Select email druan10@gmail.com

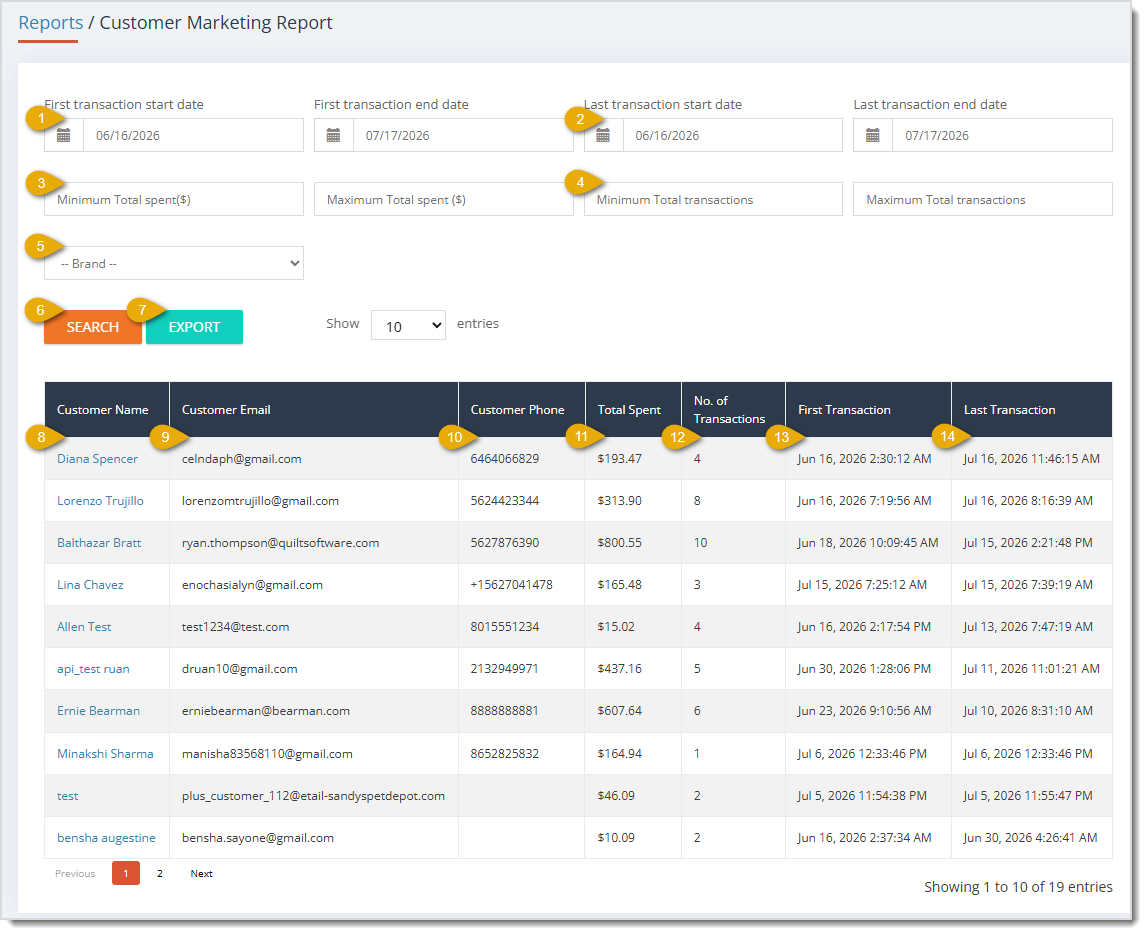point(239,669)
